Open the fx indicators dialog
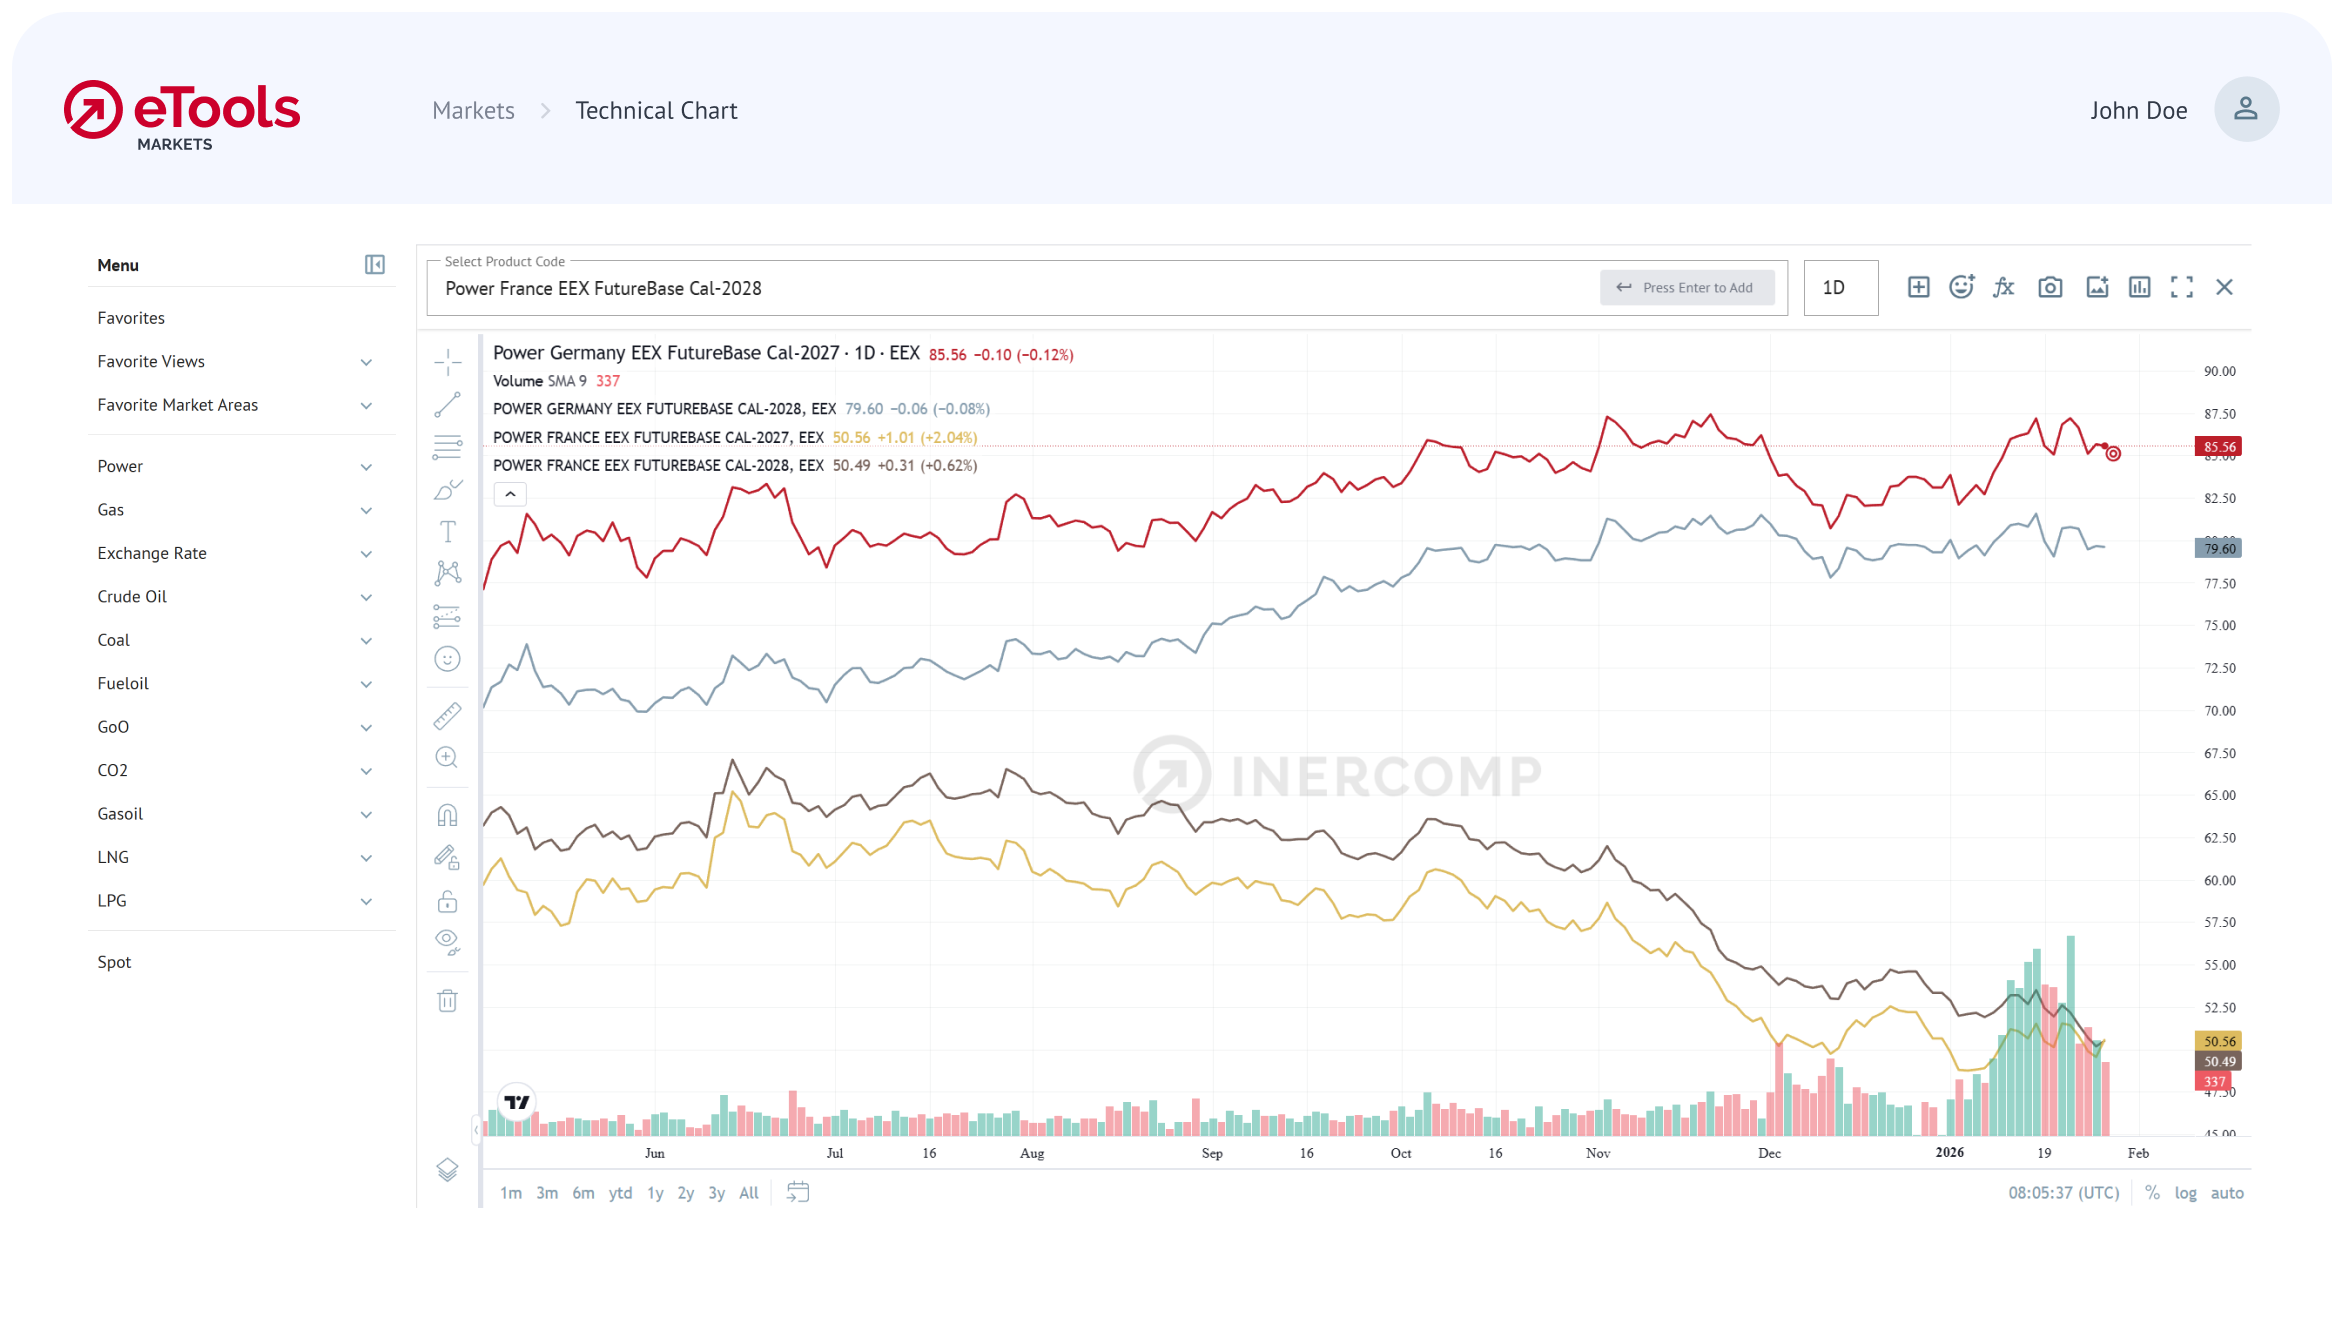This screenshot has width=2344, height=1331. pos(2004,287)
